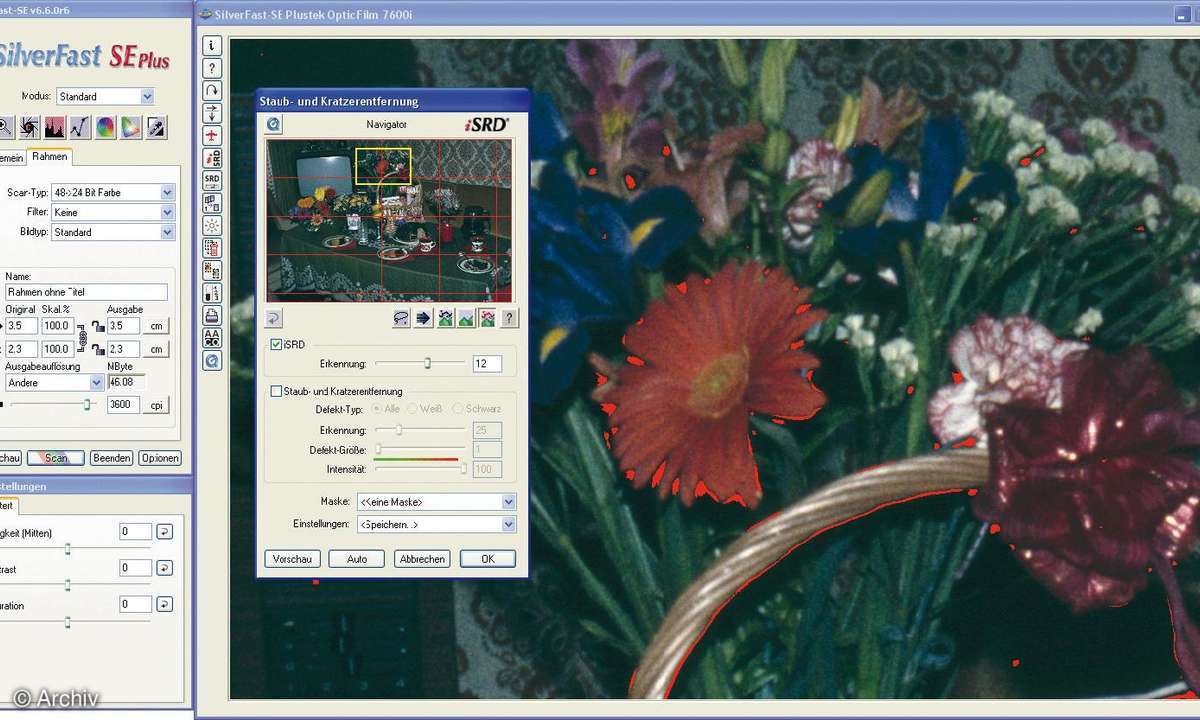Click the Intensität slider handle
The height and width of the screenshot is (720, 1200).
click(463, 468)
